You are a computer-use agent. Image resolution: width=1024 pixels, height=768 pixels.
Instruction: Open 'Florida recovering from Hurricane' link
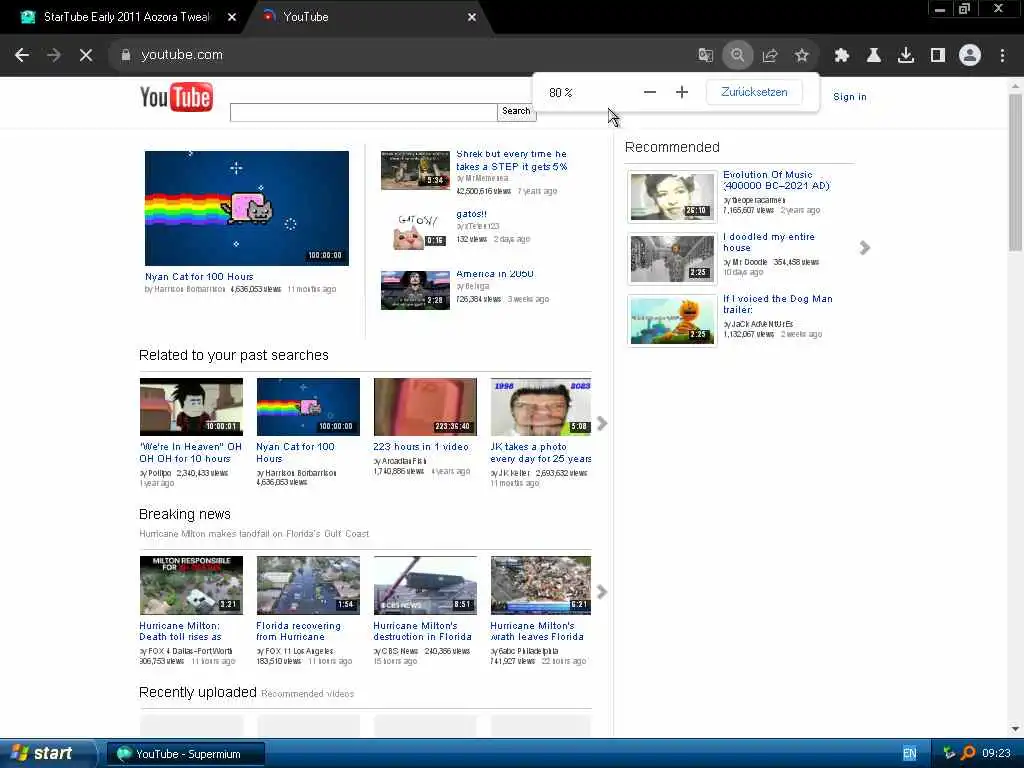tap(298, 632)
